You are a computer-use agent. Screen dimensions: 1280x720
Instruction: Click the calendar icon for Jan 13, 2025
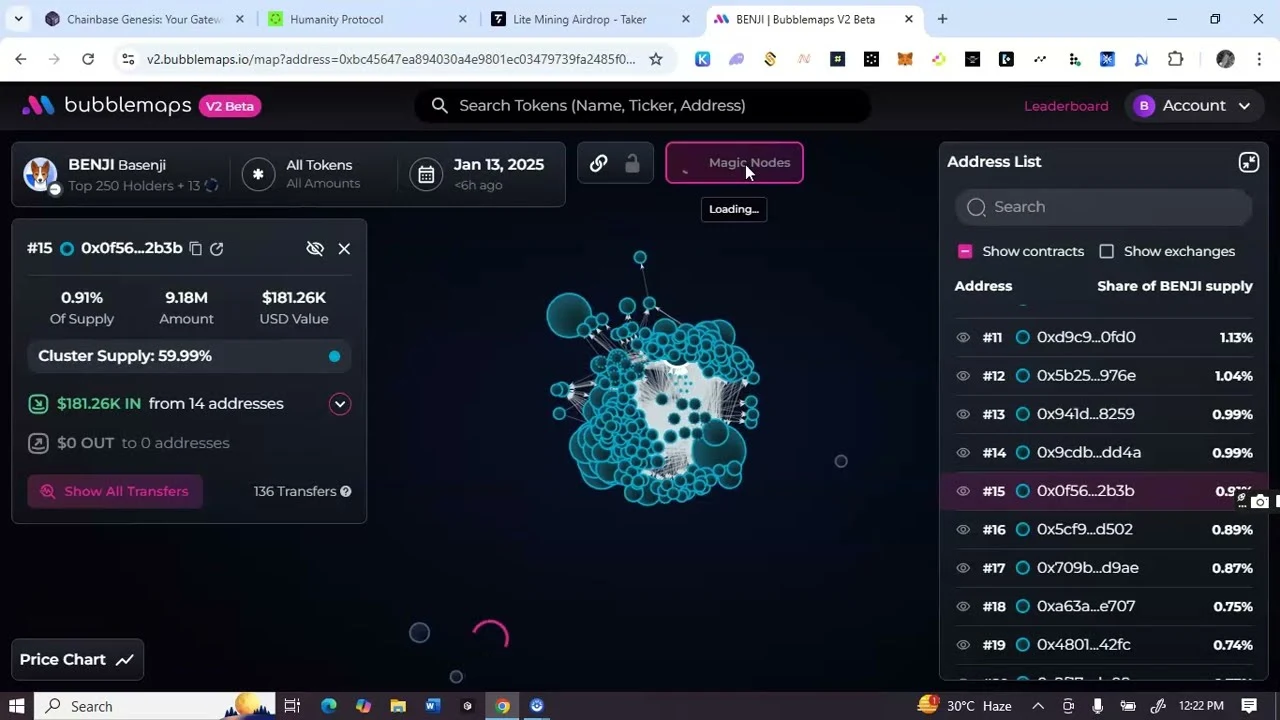point(426,174)
